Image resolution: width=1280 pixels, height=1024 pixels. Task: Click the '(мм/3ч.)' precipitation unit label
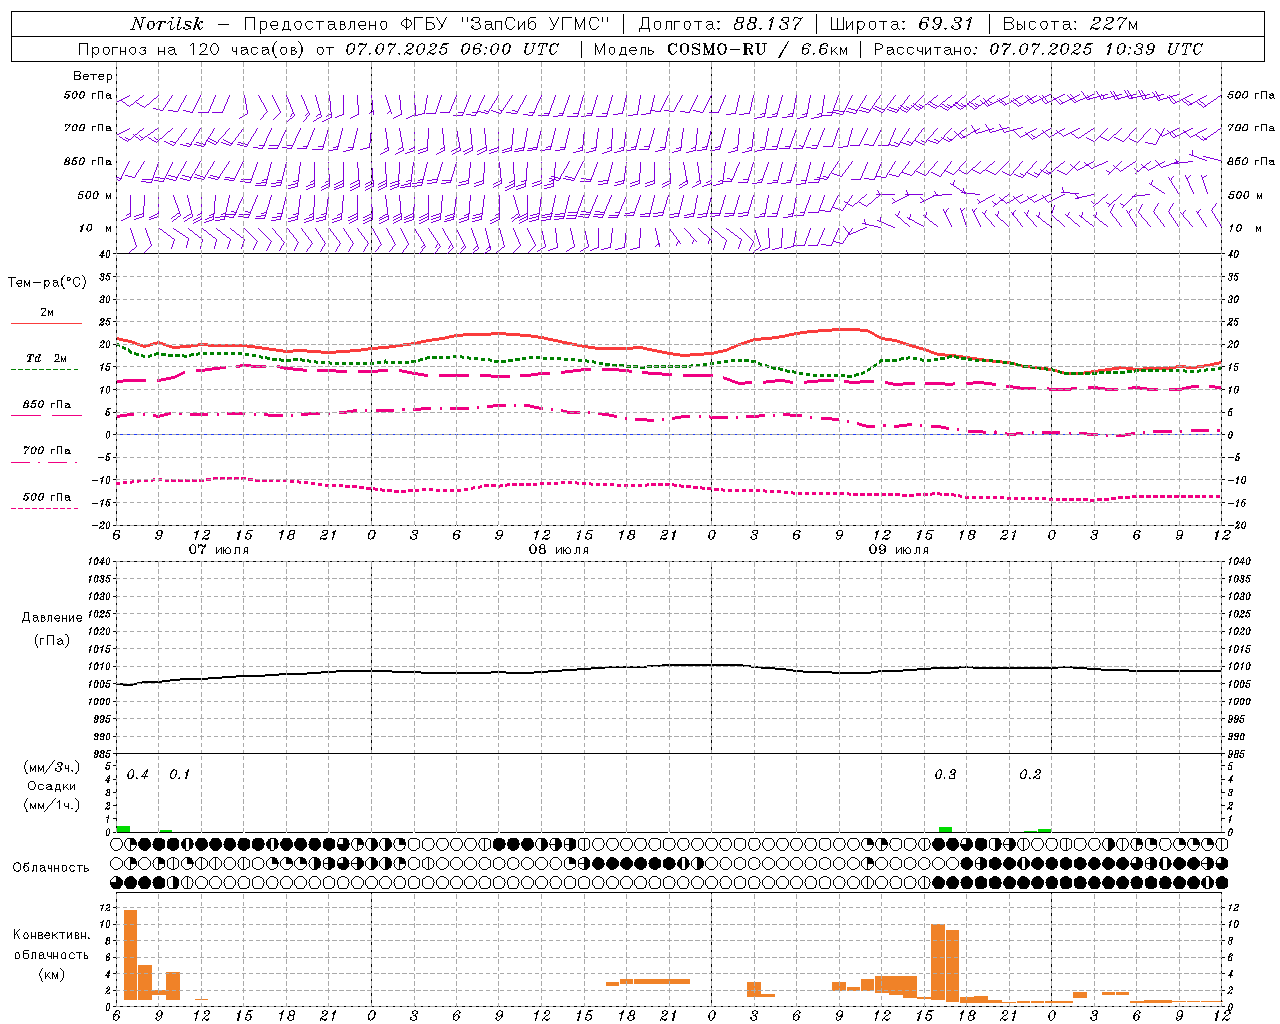click(52, 767)
